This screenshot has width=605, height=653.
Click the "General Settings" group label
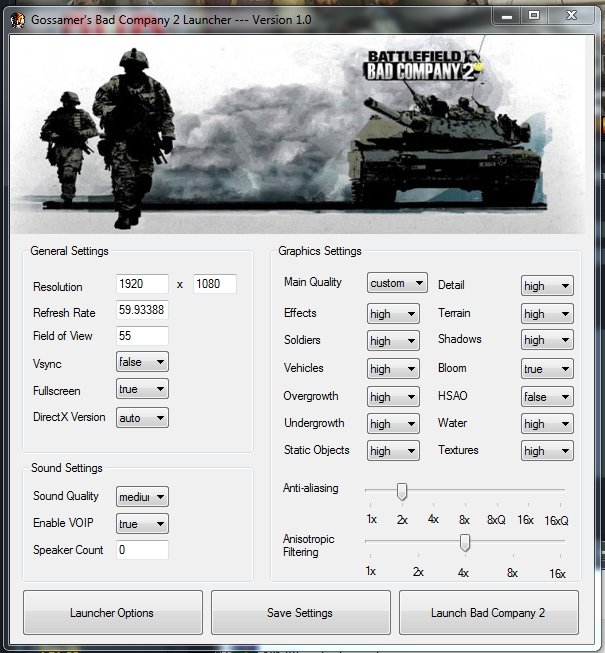(x=69, y=251)
